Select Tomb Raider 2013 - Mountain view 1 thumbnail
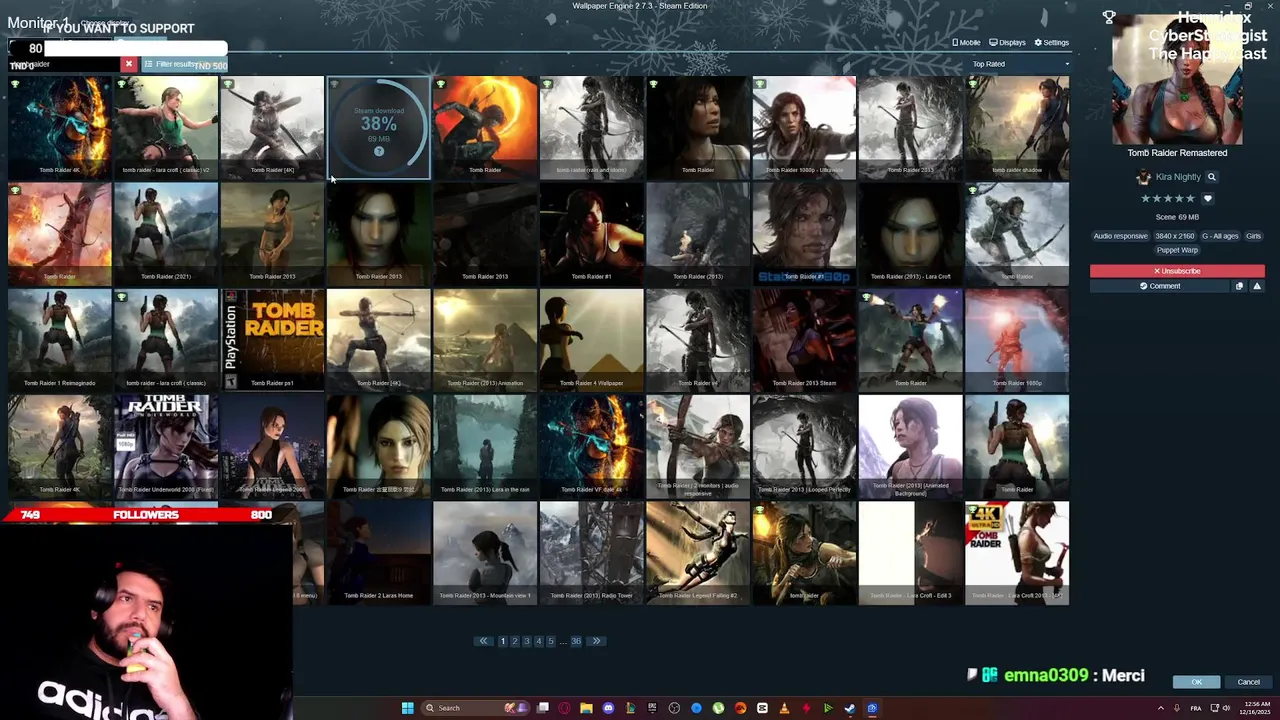 tap(485, 553)
